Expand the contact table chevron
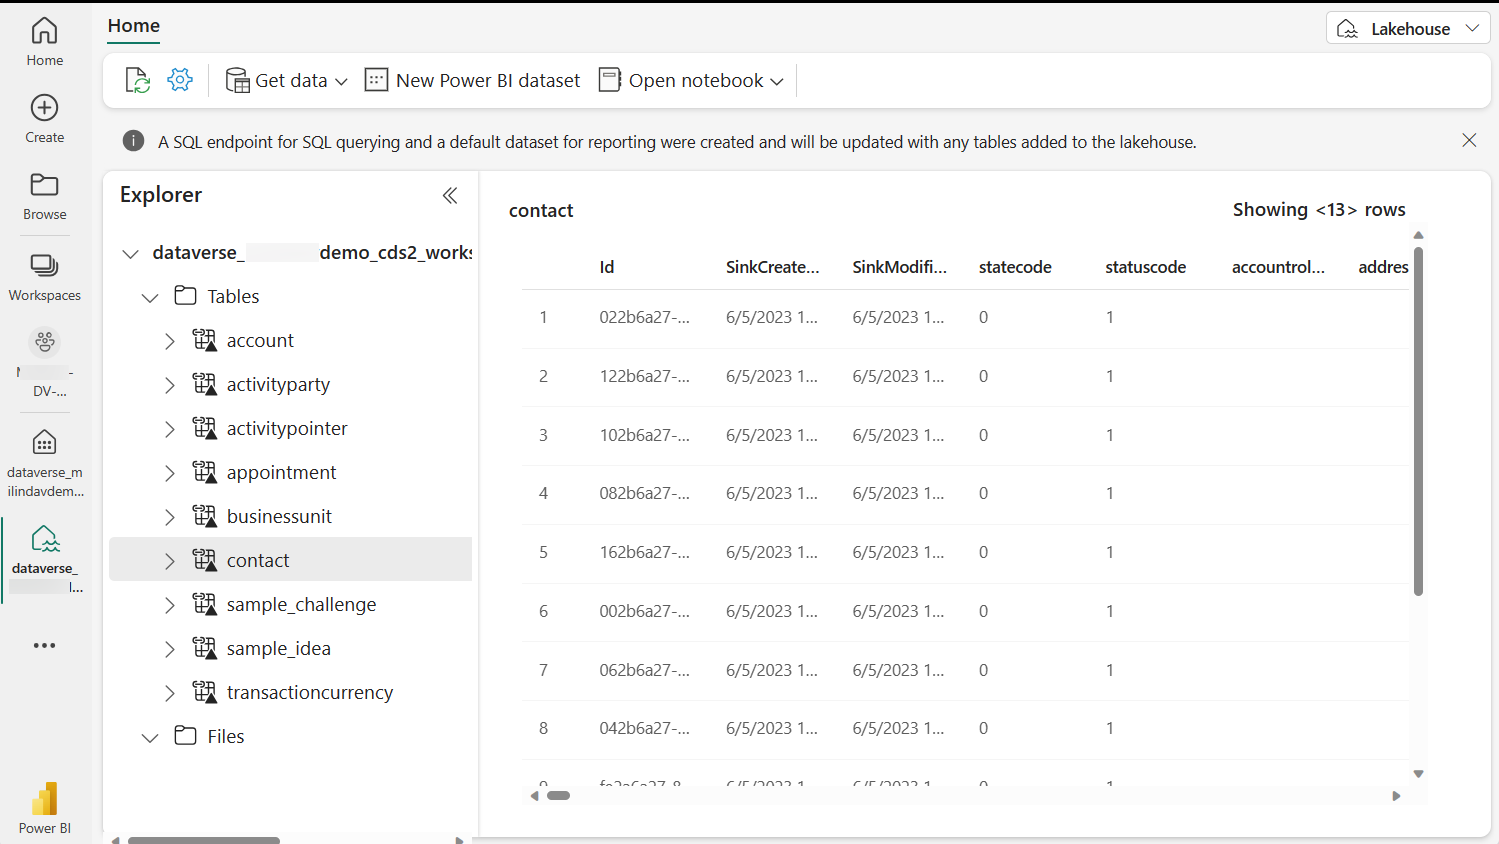The image size is (1499, 844). pos(170,561)
